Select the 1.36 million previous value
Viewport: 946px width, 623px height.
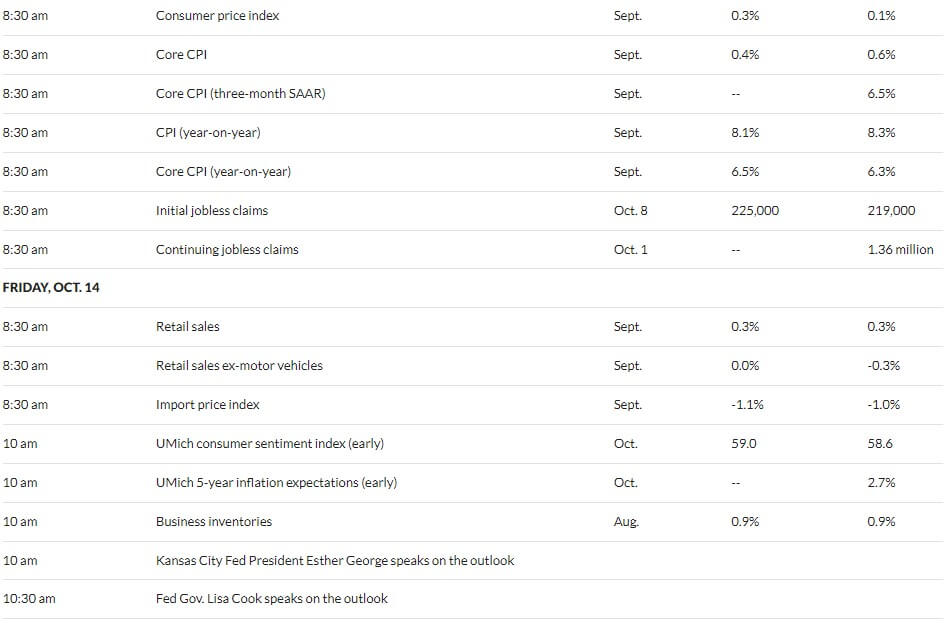click(x=900, y=250)
